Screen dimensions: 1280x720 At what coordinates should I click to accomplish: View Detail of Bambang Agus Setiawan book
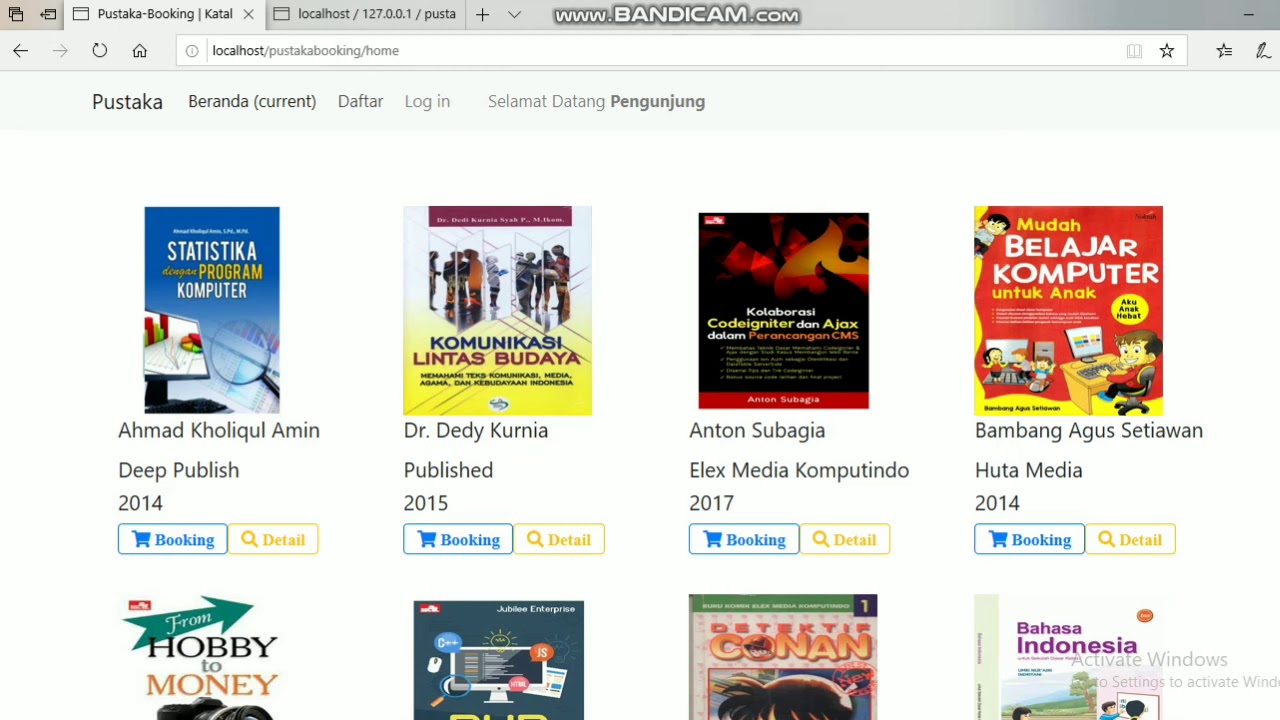[1130, 539]
